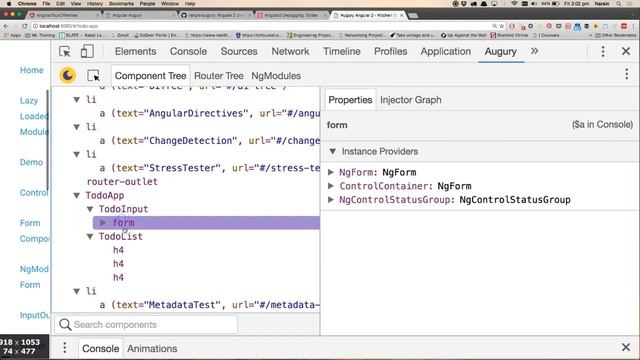
Task: Open the Control link in sidebar
Action: click(x=33, y=193)
